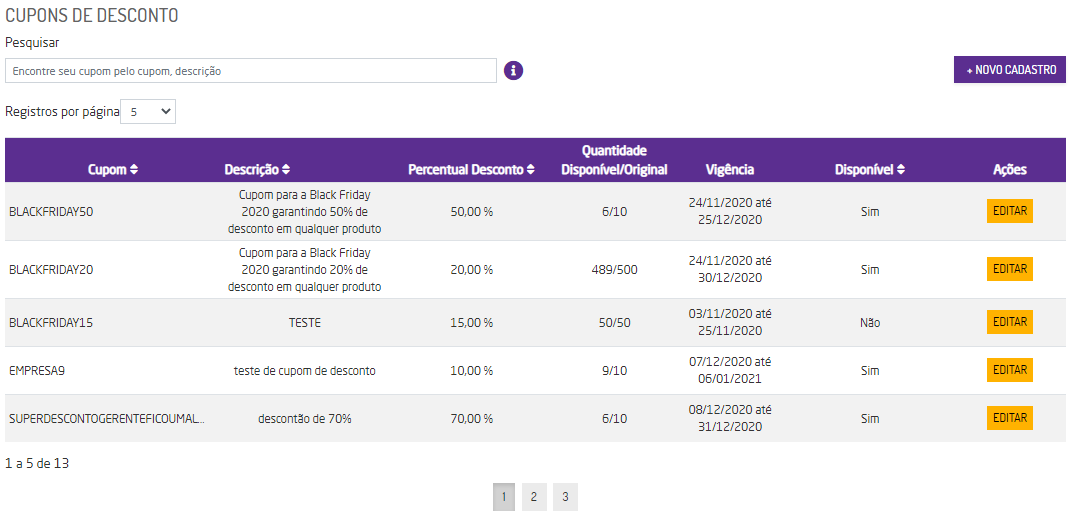The height and width of the screenshot is (516, 1072).
Task: Click the search info icon
Action: pos(514,70)
